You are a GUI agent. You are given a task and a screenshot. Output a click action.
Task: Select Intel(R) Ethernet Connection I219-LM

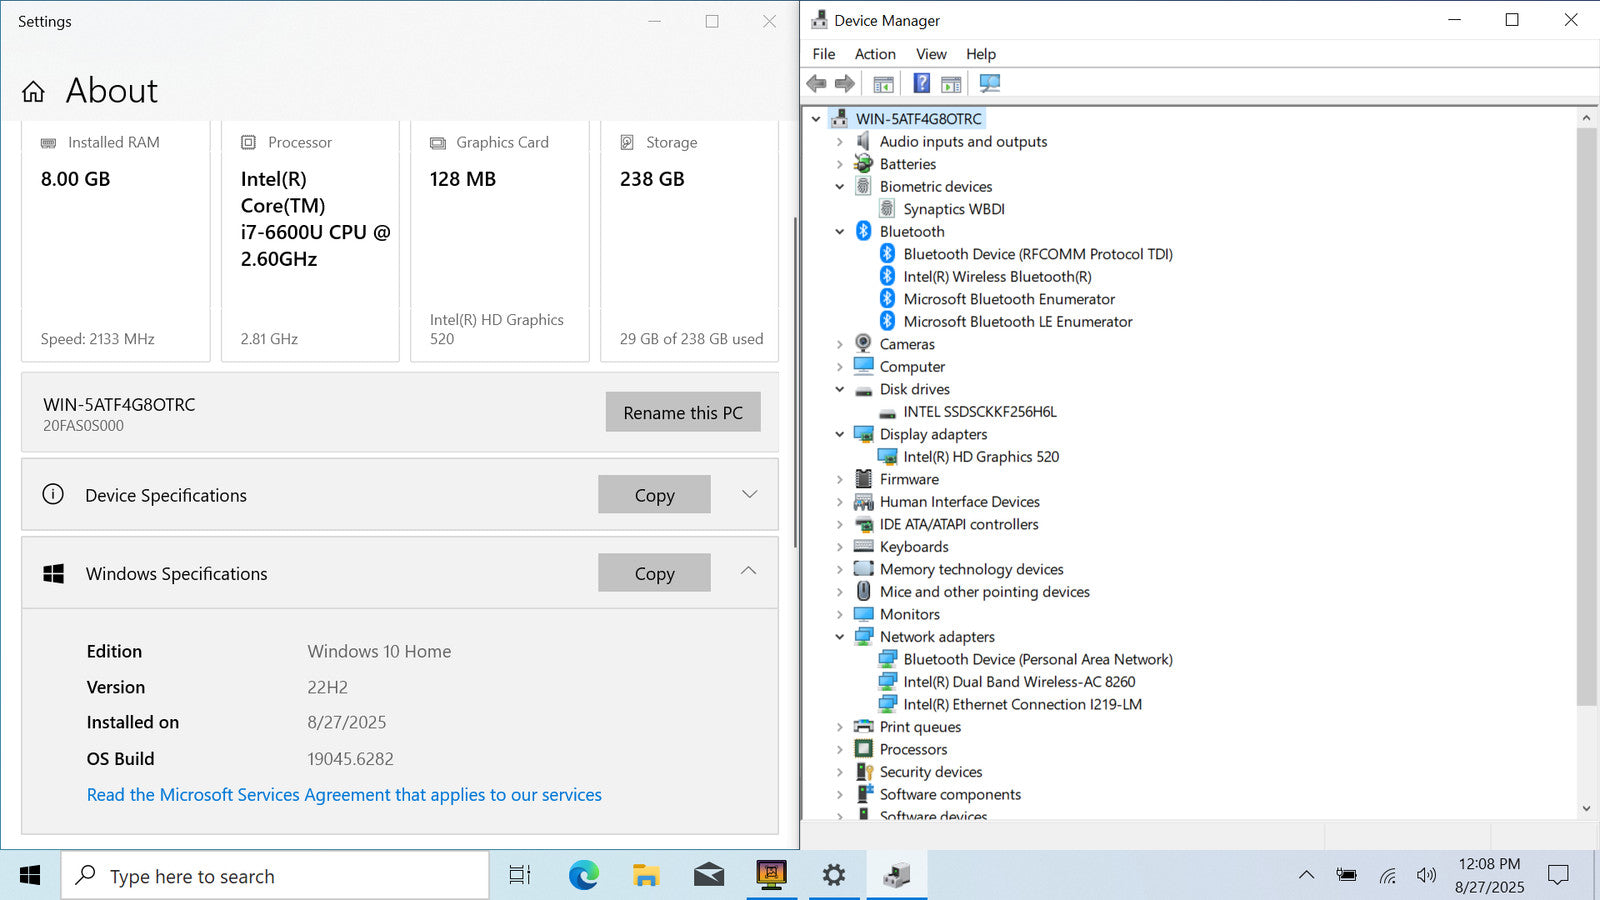point(1022,704)
